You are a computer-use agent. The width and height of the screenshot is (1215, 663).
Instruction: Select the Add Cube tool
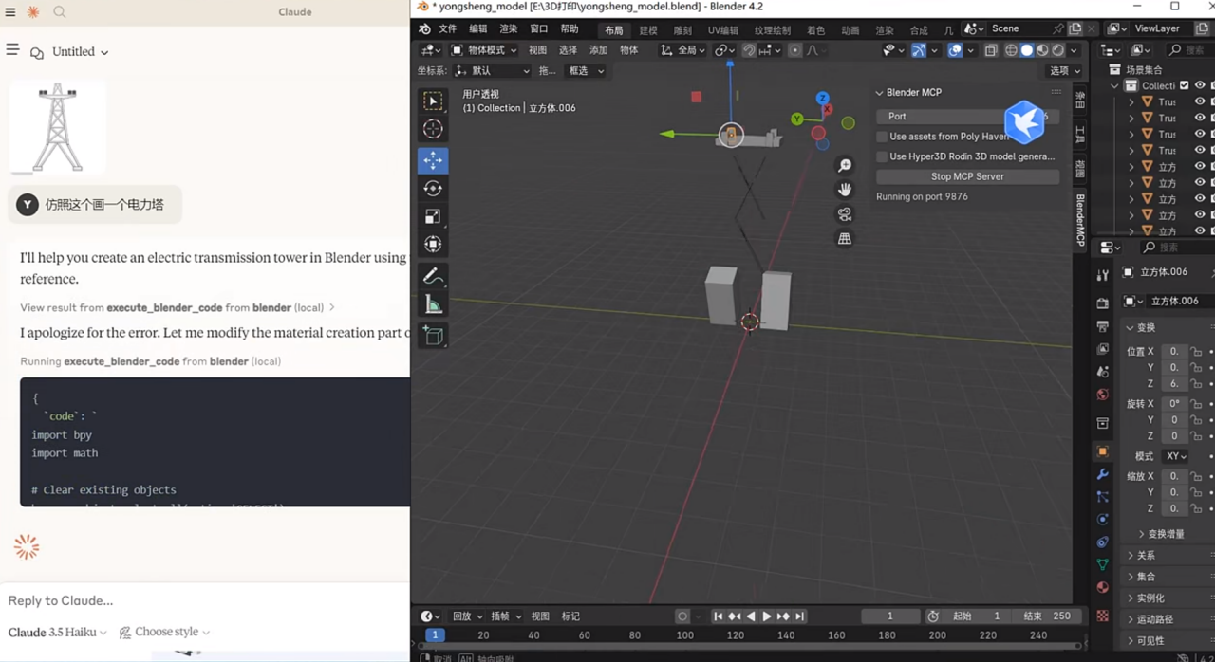433,335
